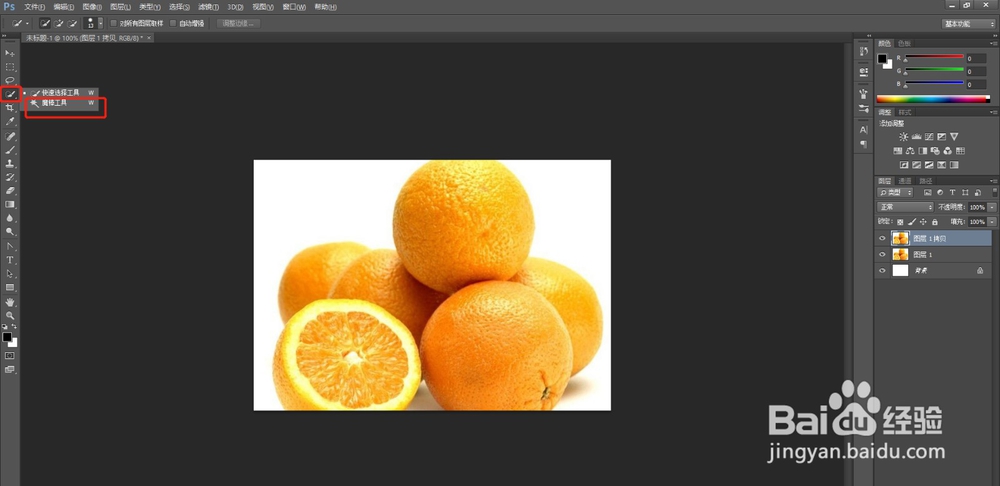This screenshot has height=486, width=1000.
Task: Open the Opacity slider dropdown arrow
Action: pyautogui.click(x=992, y=207)
